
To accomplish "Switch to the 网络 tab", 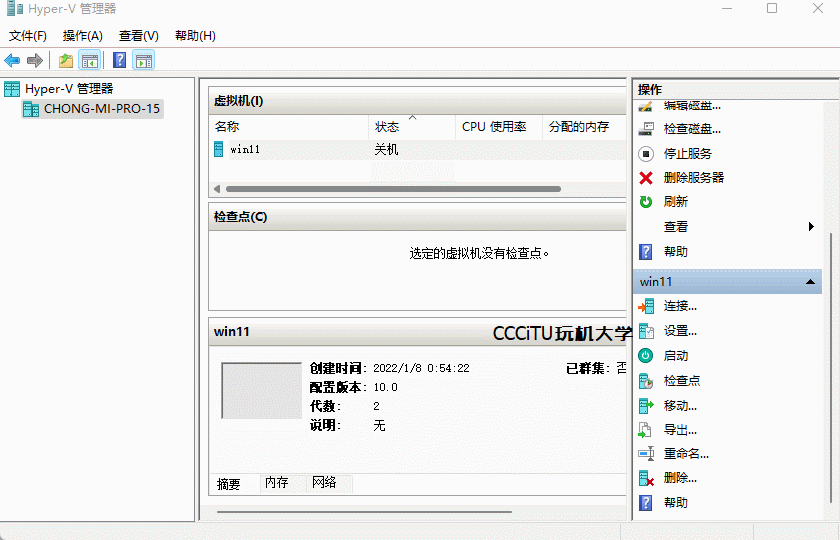I will click(324, 483).
